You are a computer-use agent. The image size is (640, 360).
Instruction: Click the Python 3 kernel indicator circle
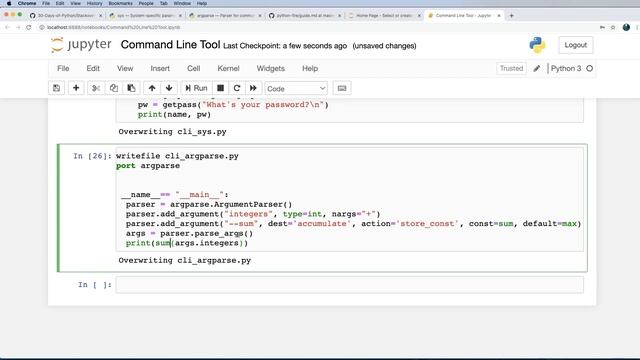[589, 69]
